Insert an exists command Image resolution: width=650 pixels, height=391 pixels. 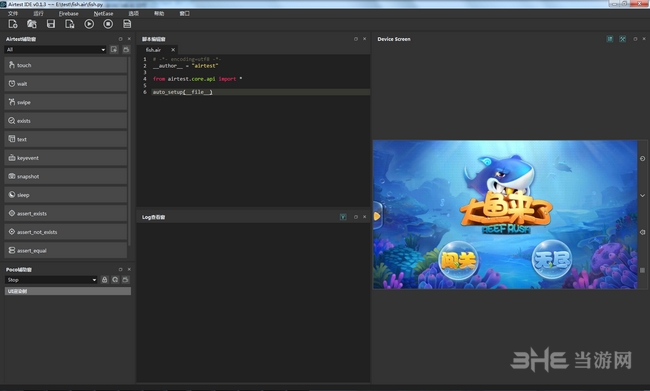[65, 121]
